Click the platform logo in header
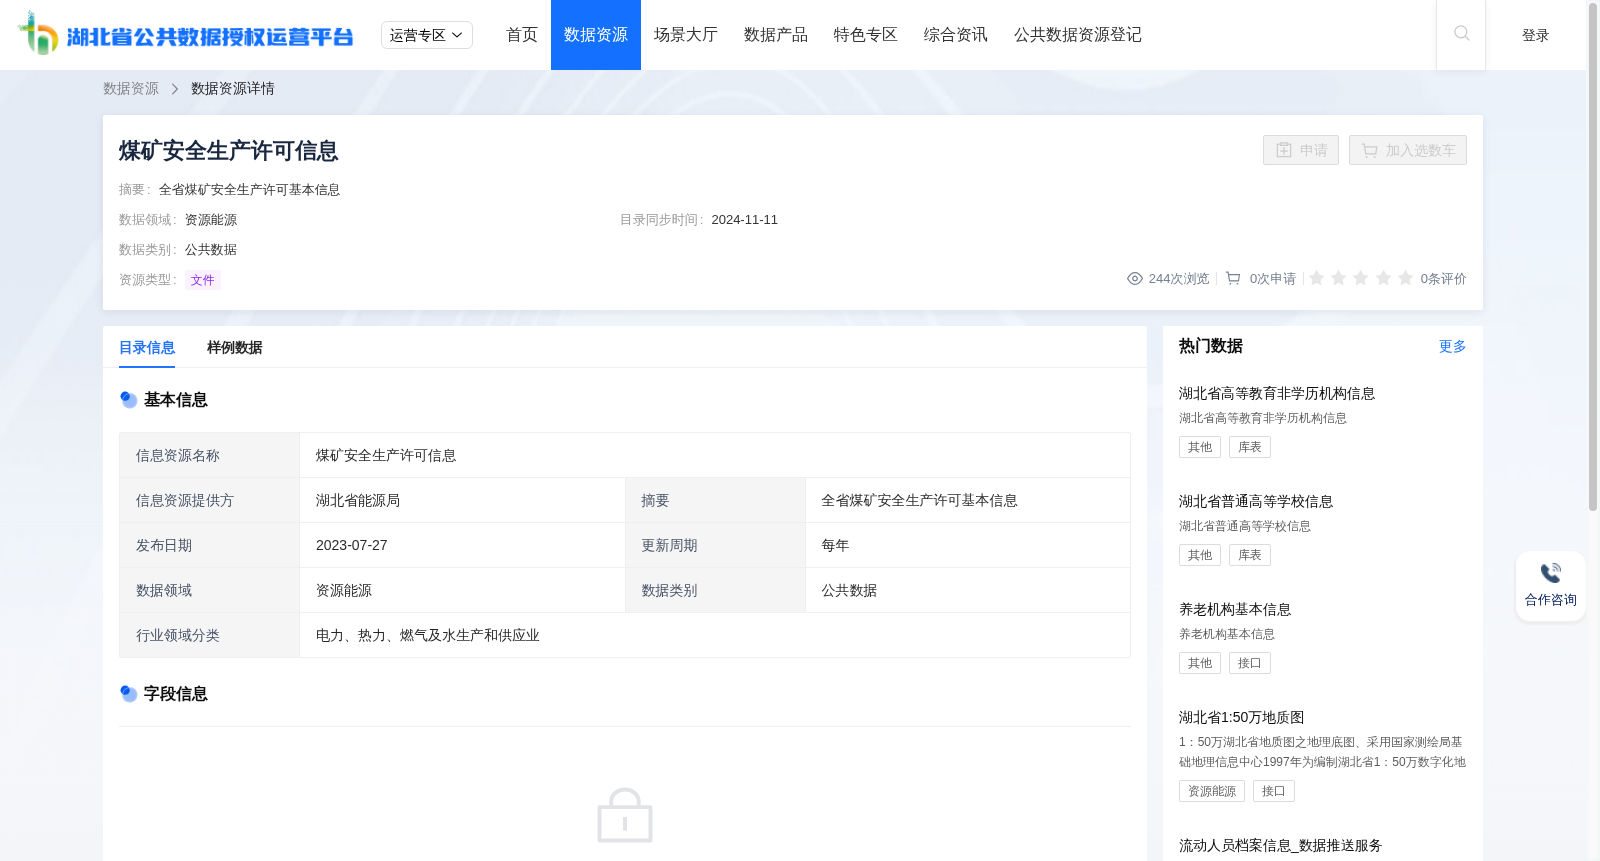This screenshot has height=861, width=1600. tap(186, 34)
